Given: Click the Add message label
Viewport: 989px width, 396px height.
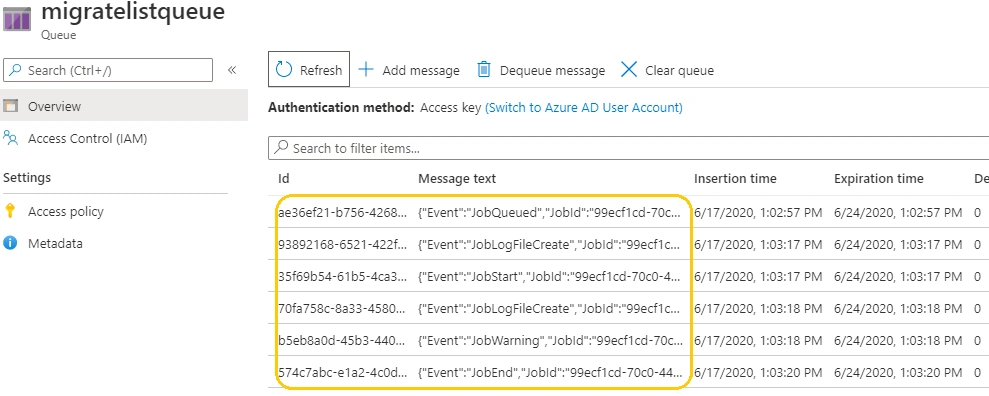Looking at the screenshot, I should click(421, 71).
